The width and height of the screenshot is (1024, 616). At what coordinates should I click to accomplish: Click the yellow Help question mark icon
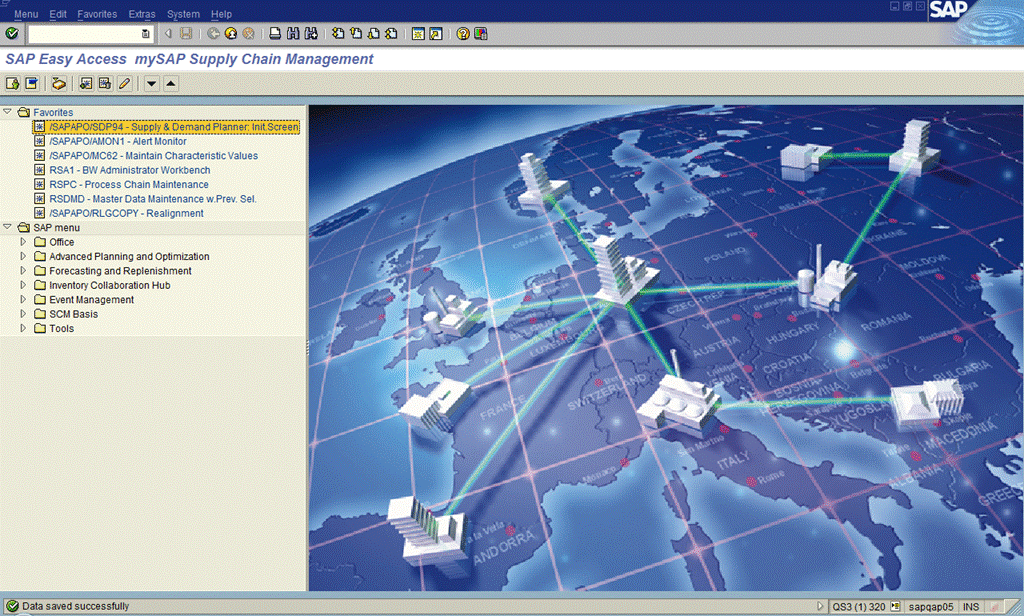point(463,33)
